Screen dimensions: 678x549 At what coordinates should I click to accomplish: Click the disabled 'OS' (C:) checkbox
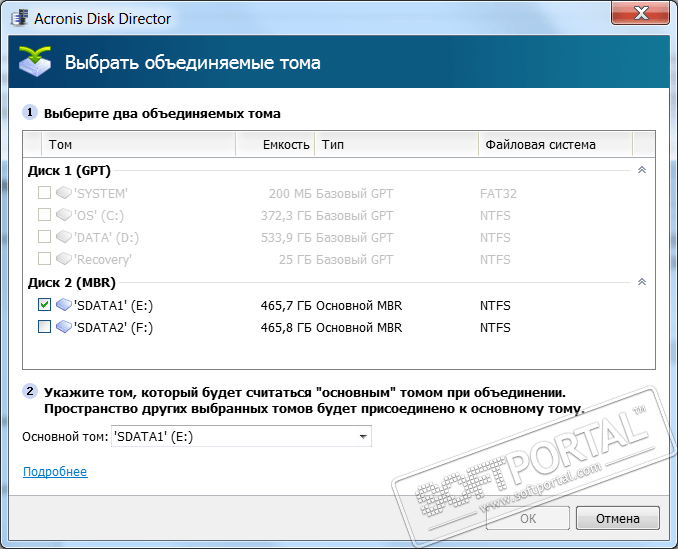pyautogui.click(x=44, y=215)
